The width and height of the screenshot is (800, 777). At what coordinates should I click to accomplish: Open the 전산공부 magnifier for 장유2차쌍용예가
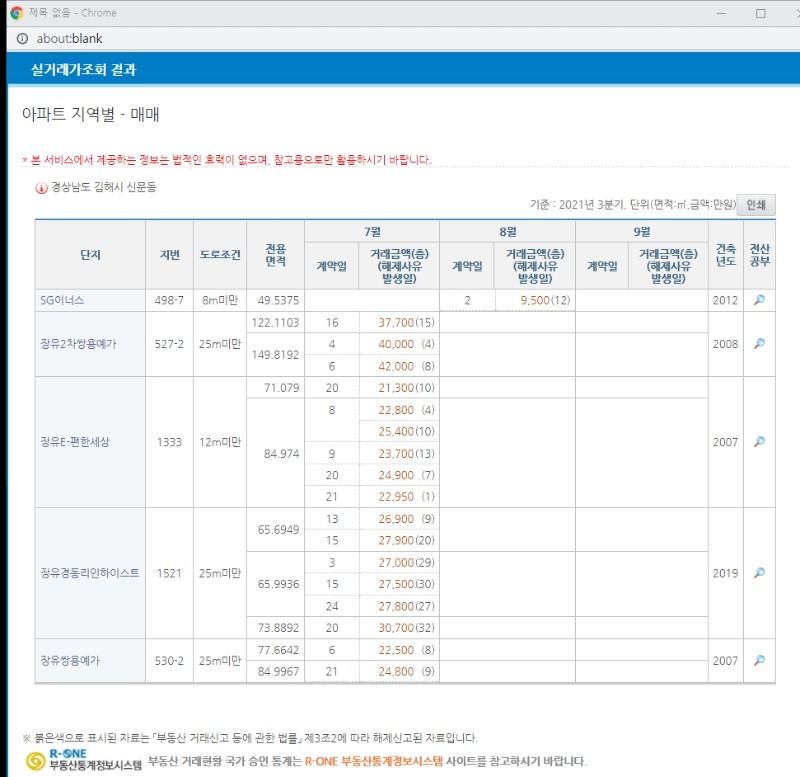[759, 344]
